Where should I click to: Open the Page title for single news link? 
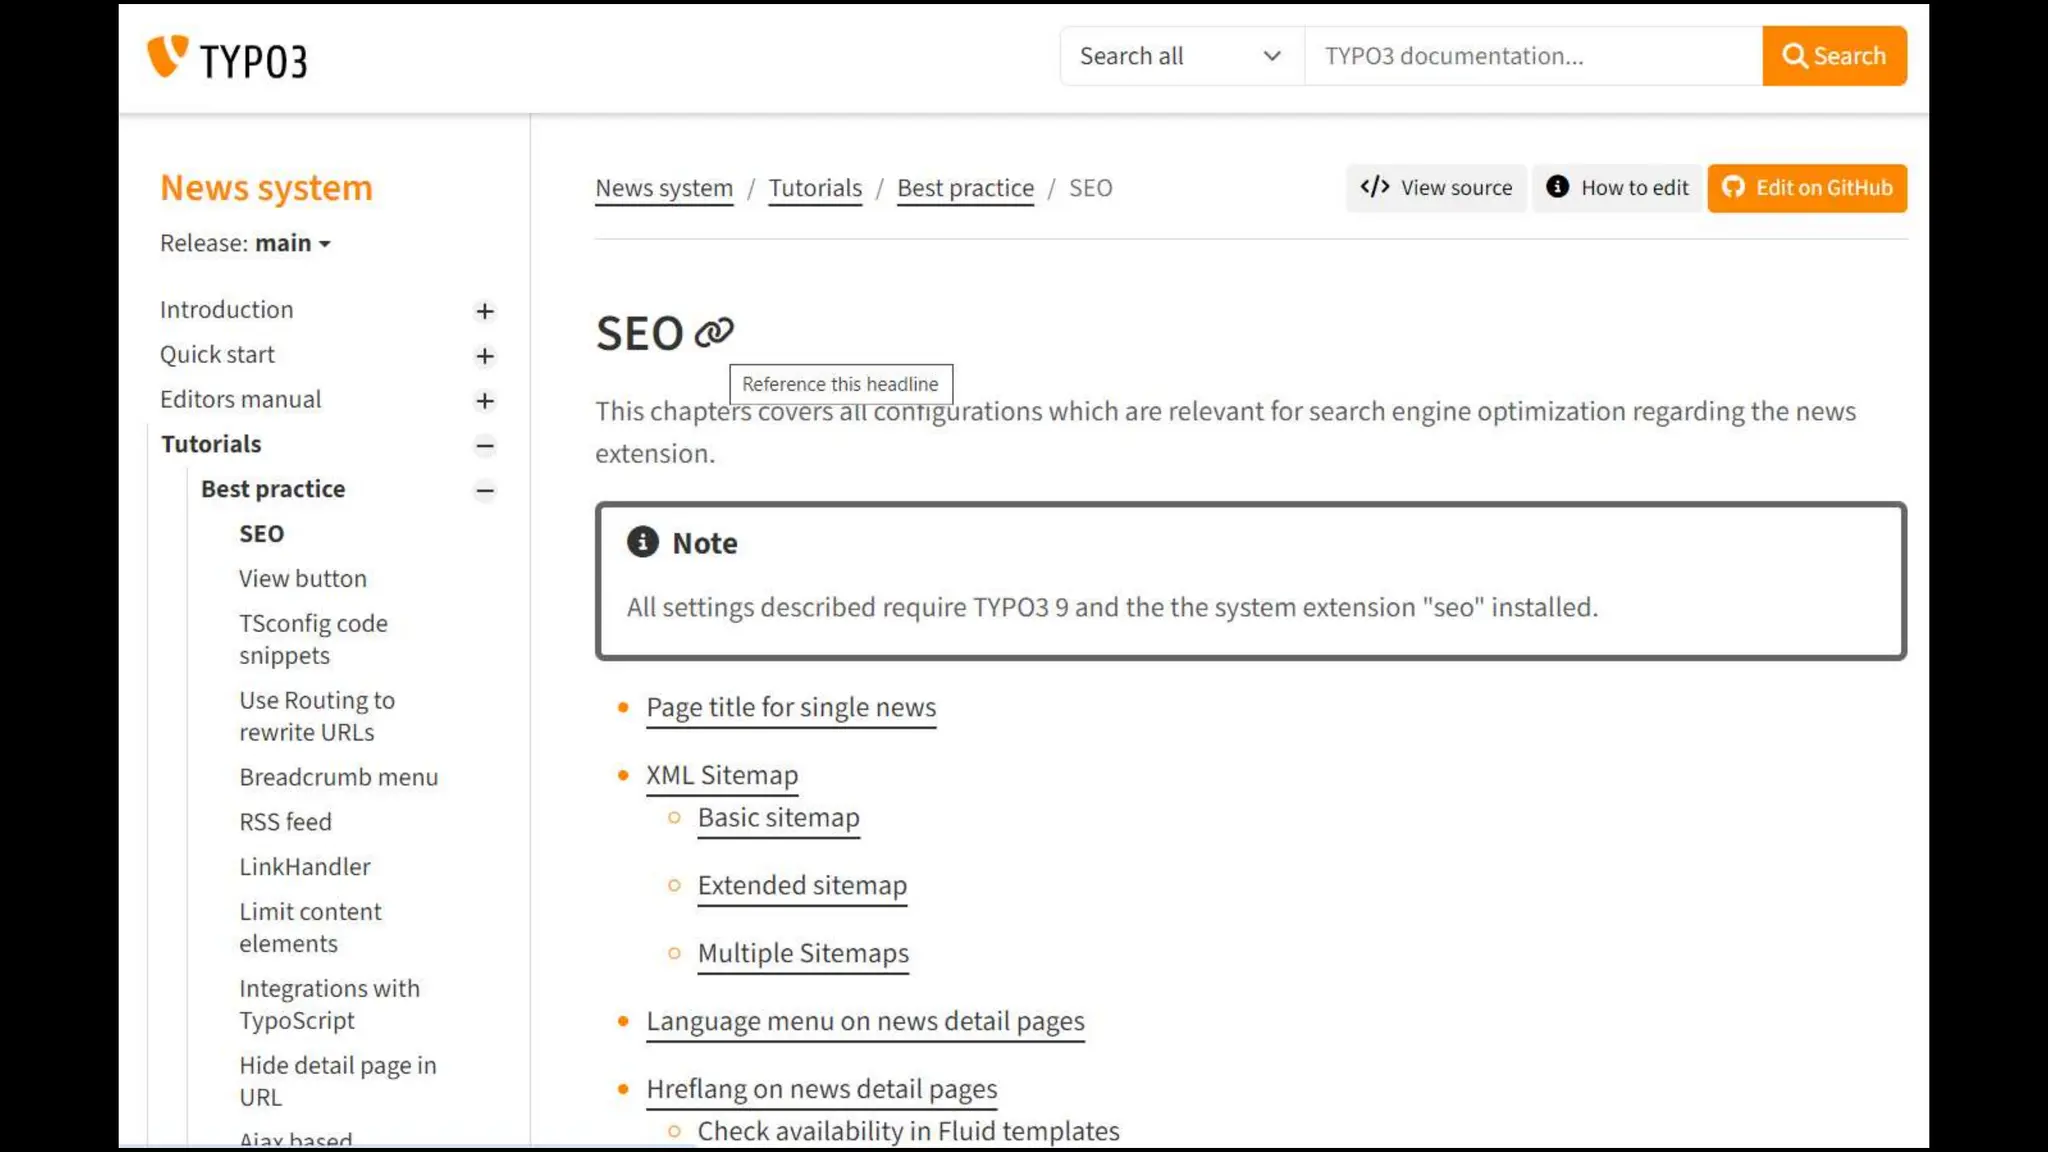pyautogui.click(x=791, y=707)
